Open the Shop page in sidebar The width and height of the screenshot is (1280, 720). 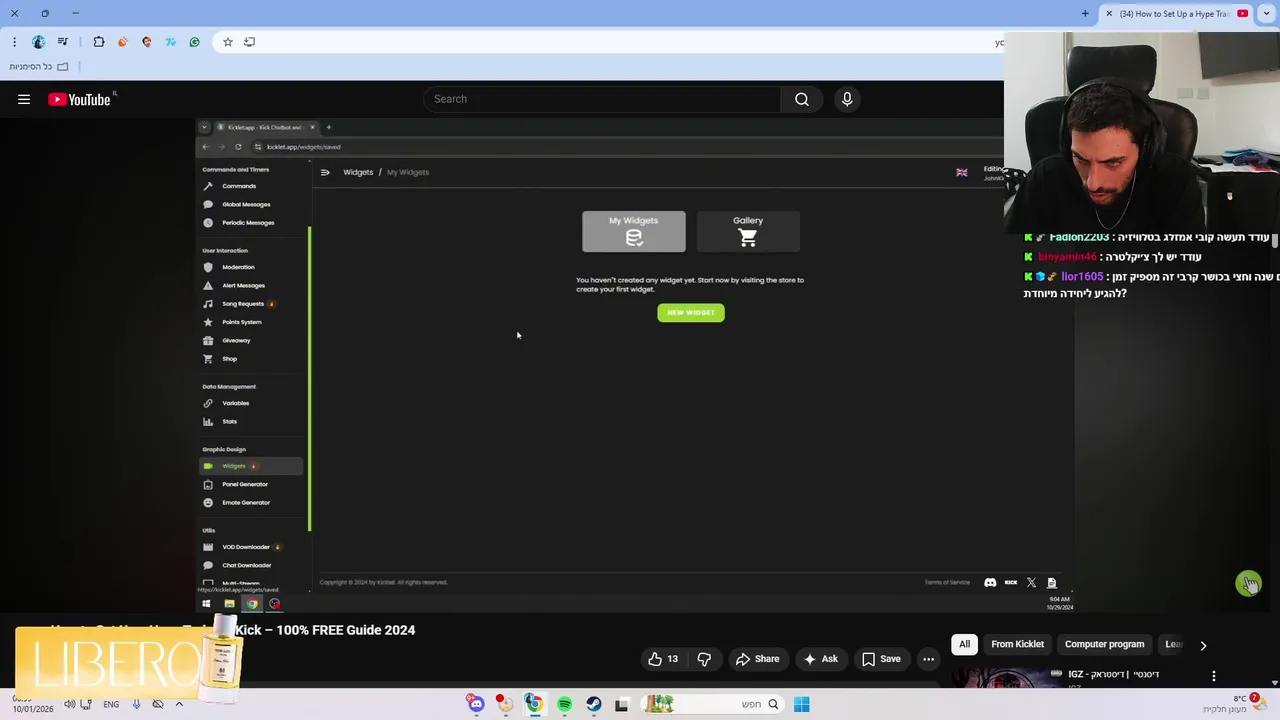(252, 358)
